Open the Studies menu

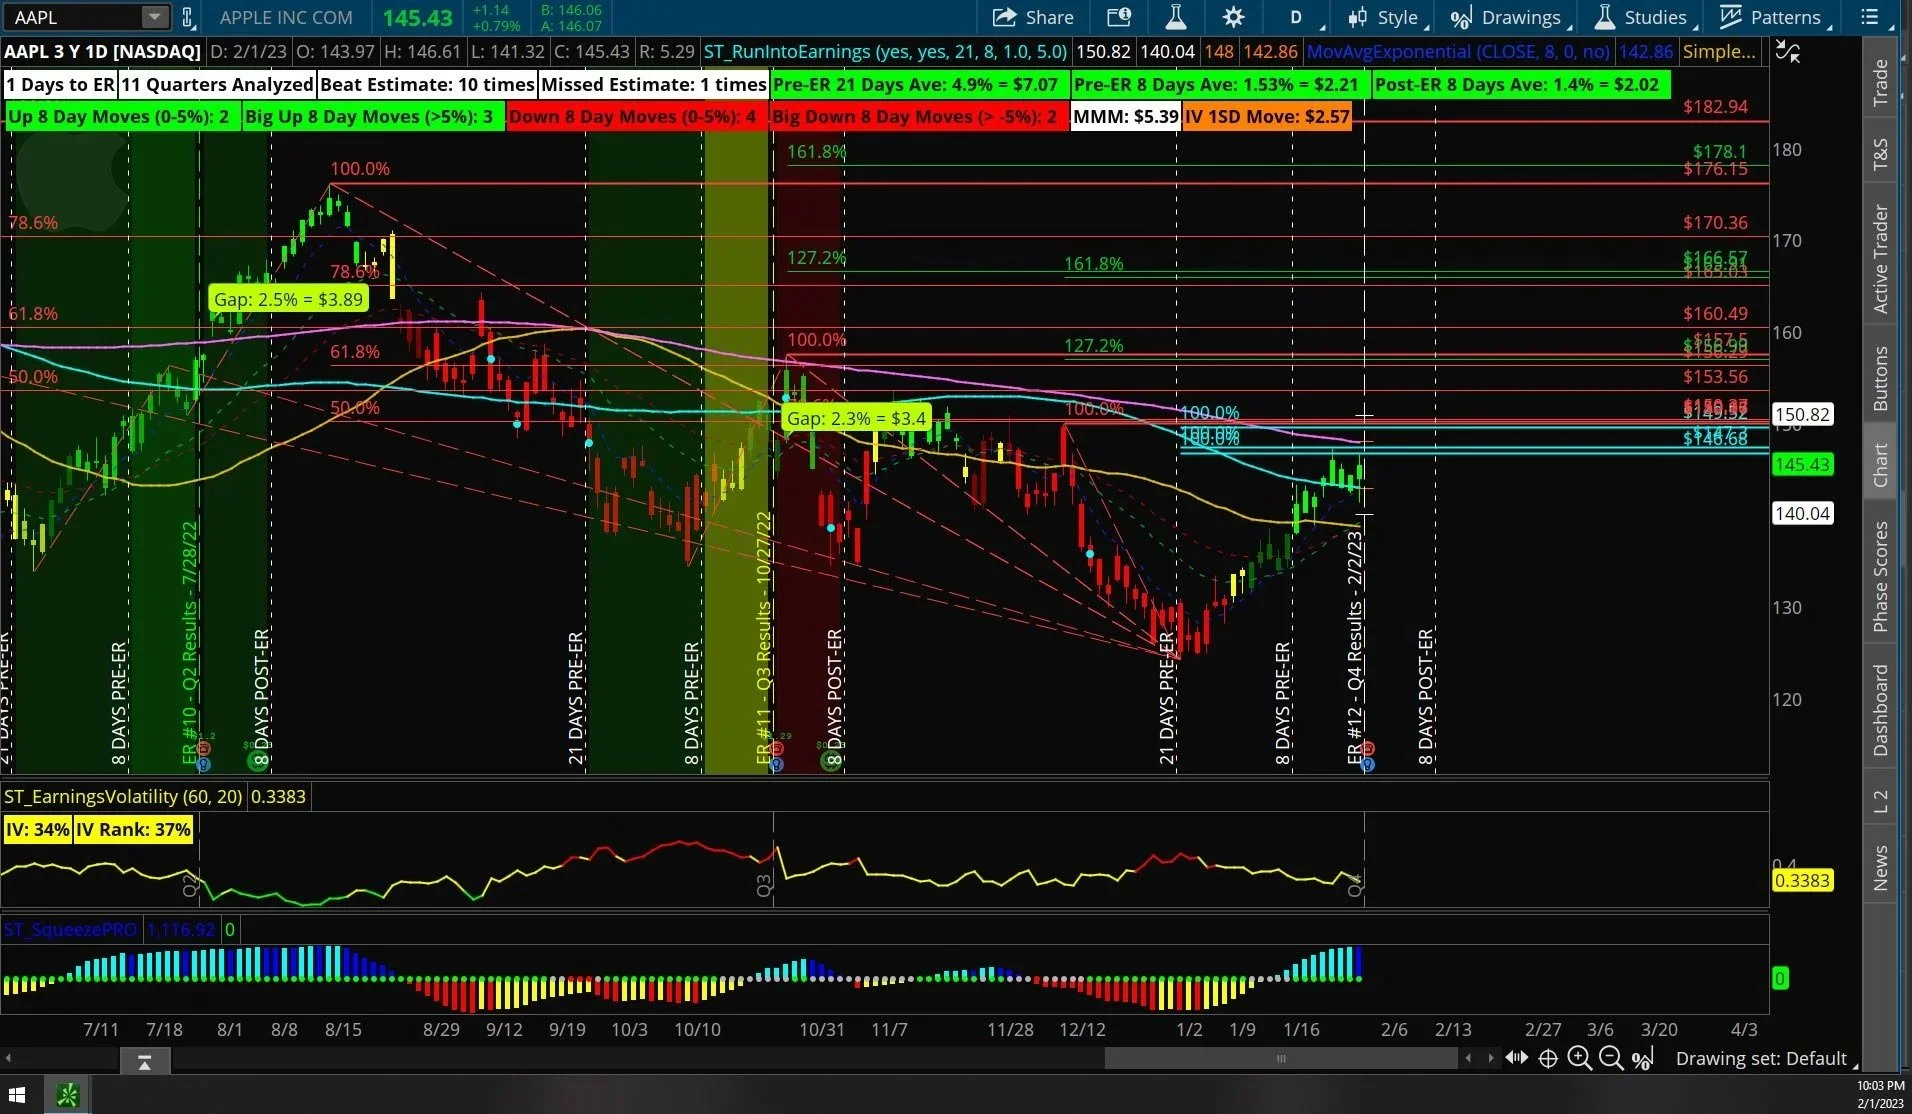[1645, 17]
